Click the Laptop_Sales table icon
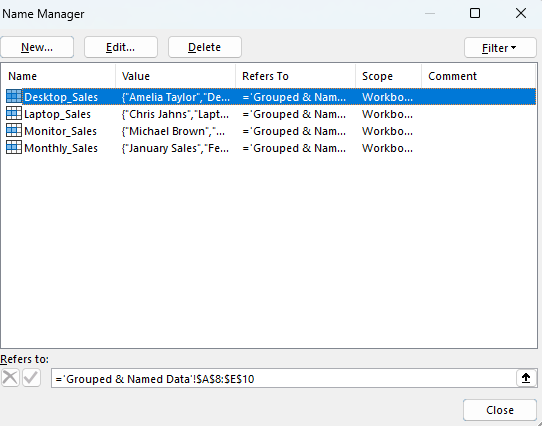The width and height of the screenshot is (542, 426). [x=14, y=113]
